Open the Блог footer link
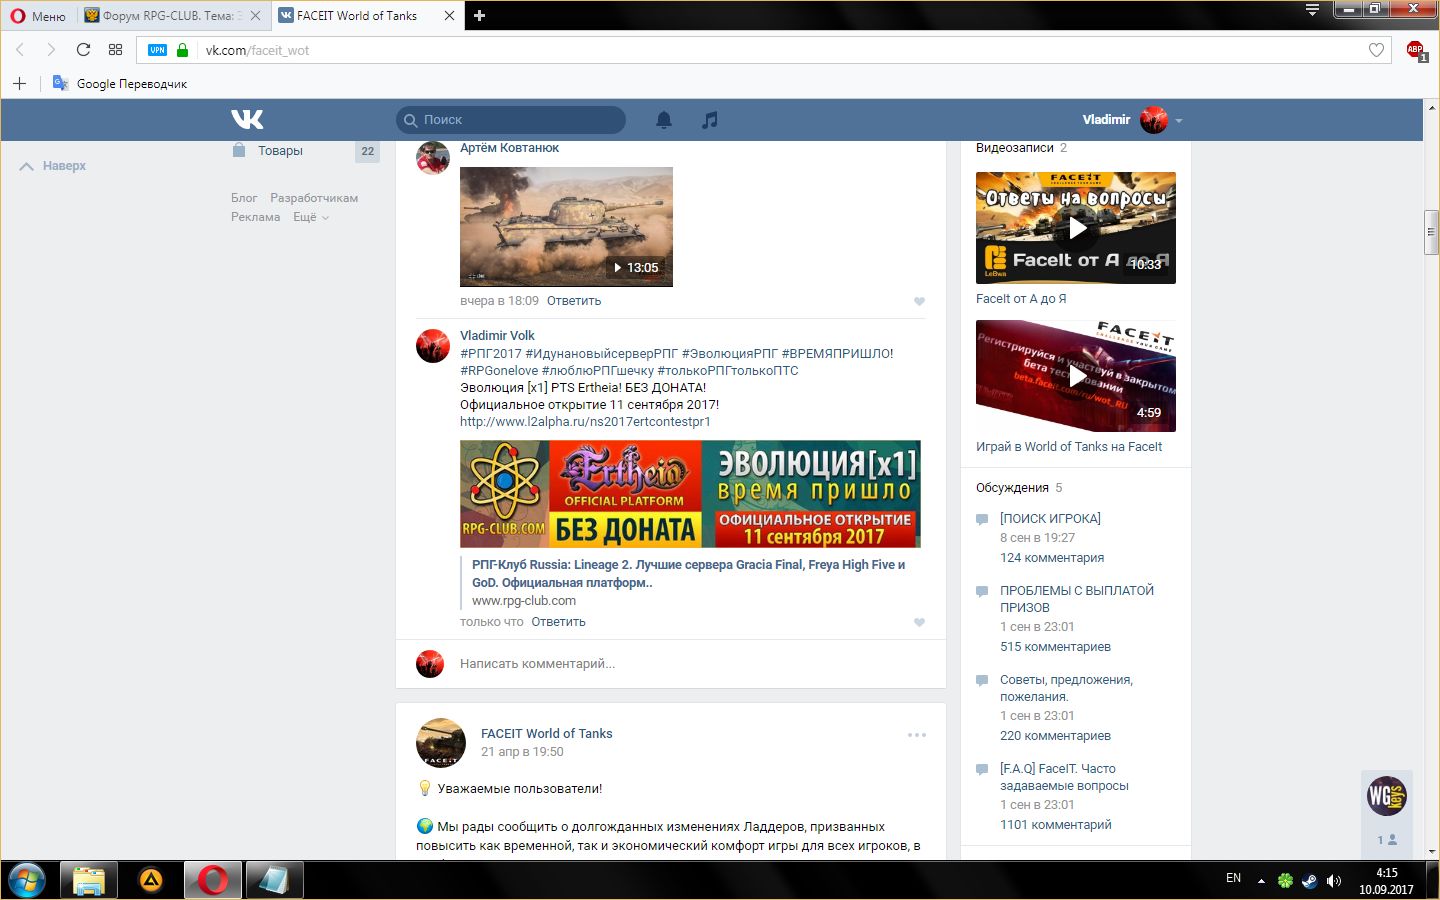Image resolution: width=1440 pixels, height=900 pixels. (x=244, y=198)
